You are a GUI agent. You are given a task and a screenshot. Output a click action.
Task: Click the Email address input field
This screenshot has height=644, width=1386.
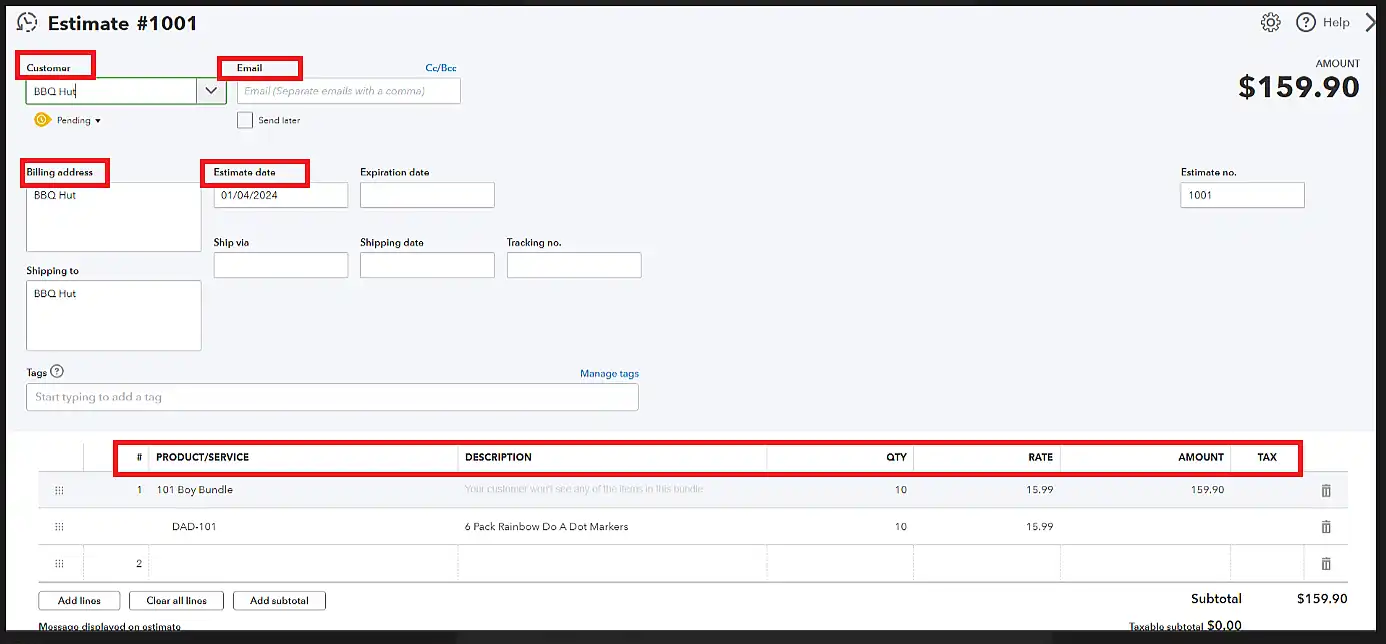[349, 91]
